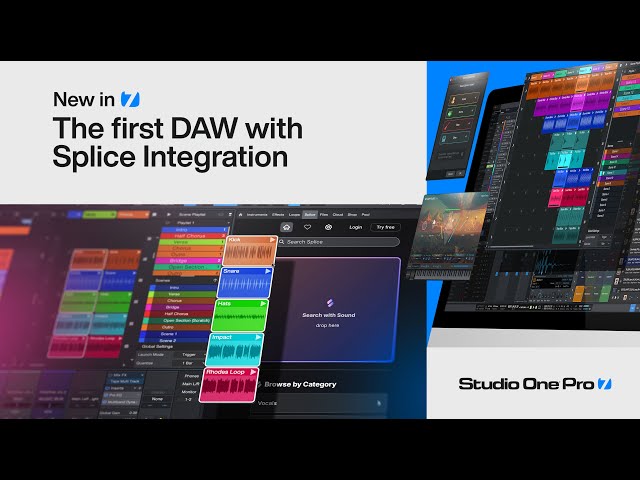This screenshot has height=480, width=640.
Task: Select the Splice browser tab
Action: coord(310,215)
